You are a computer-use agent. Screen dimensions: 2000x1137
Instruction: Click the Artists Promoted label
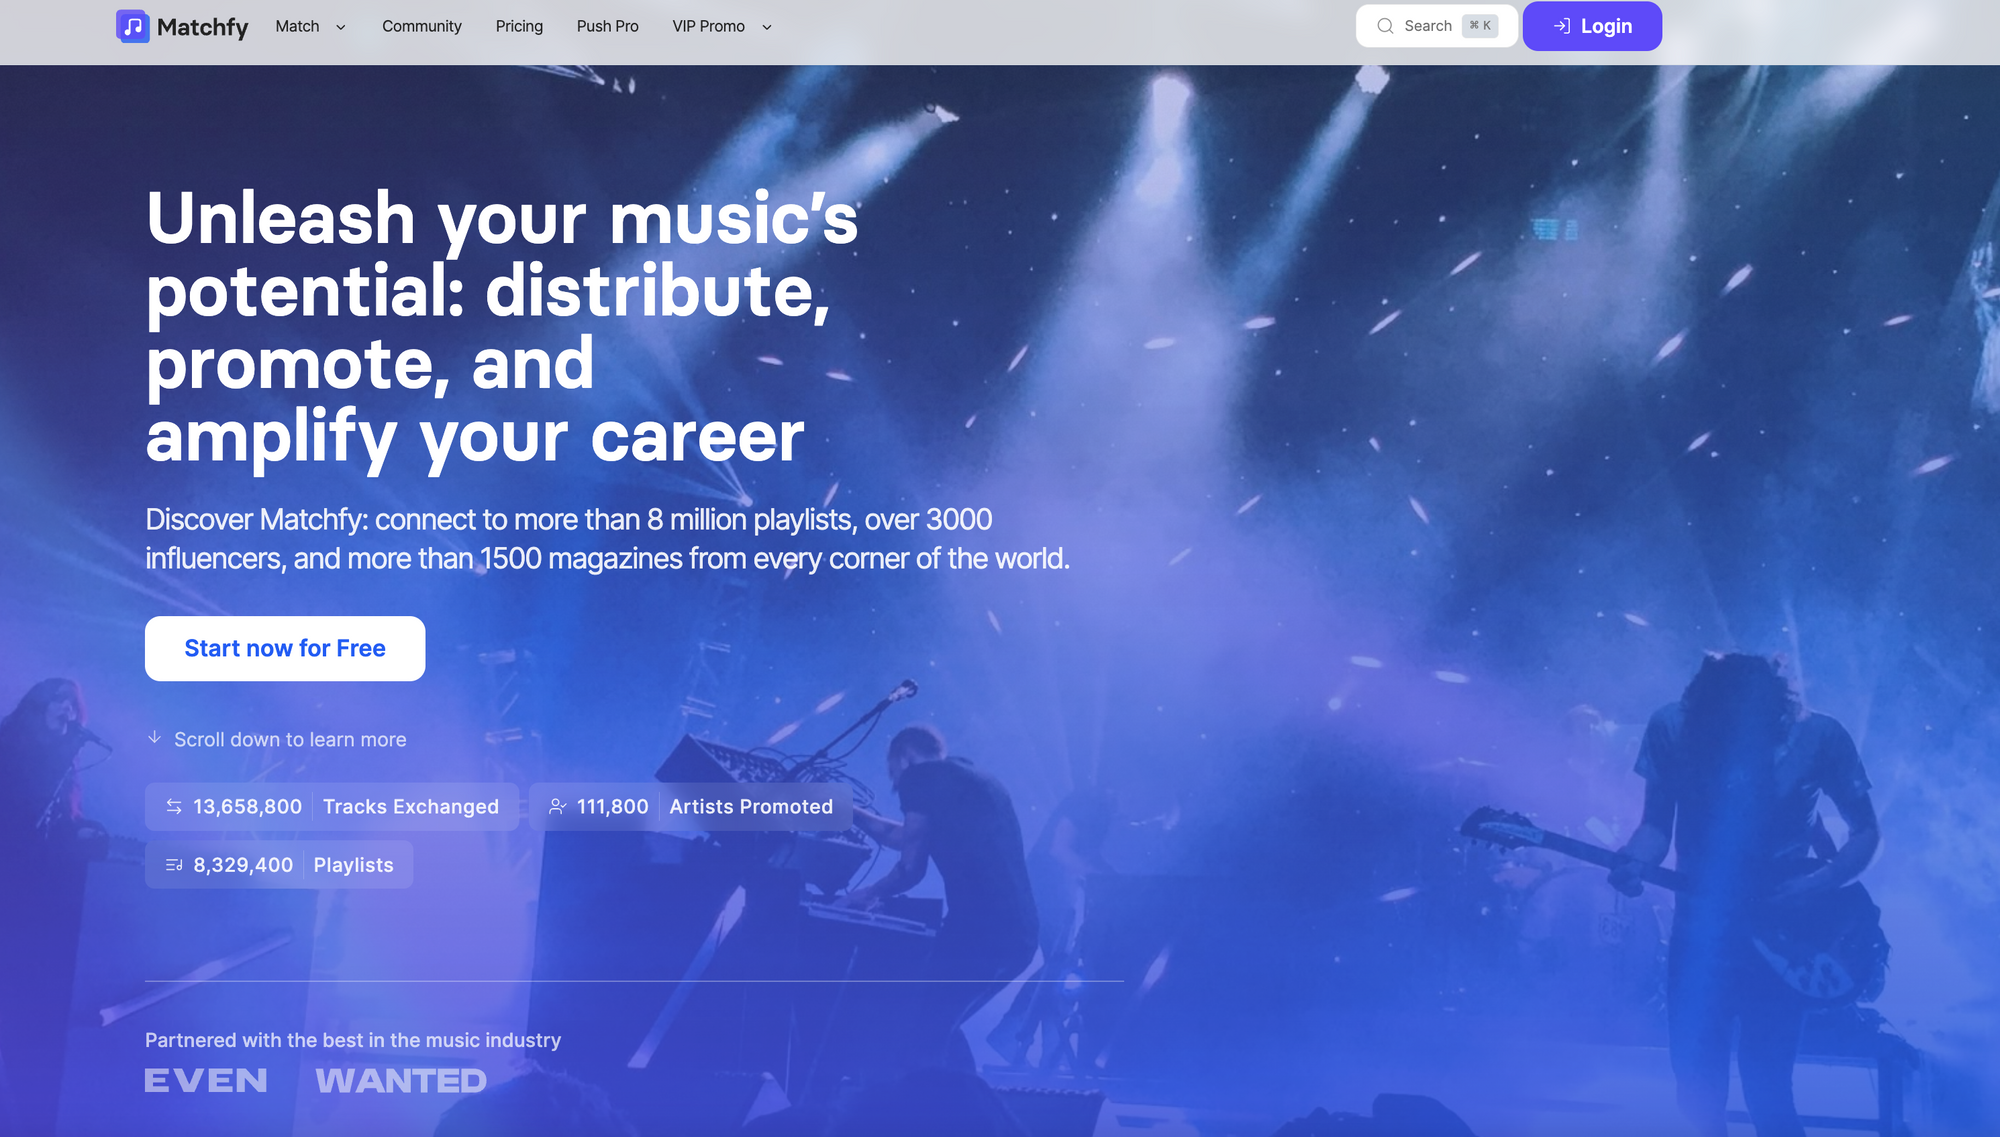point(751,806)
